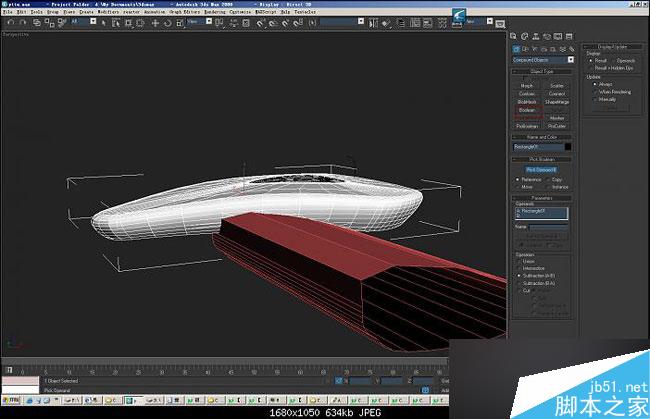Select the Union operation radio button
Viewport: 650px width, 419px height.
(526, 262)
